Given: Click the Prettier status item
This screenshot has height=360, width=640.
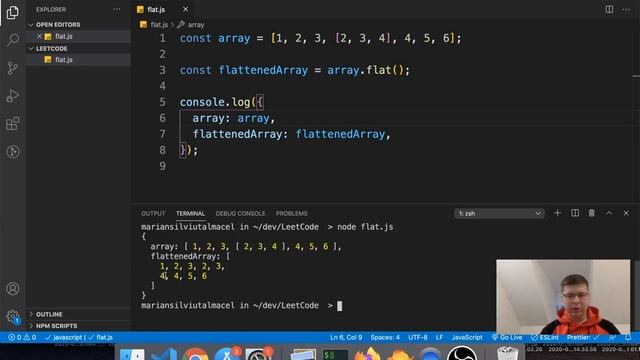Looking at the screenshot, I should [x=583, y=338].
